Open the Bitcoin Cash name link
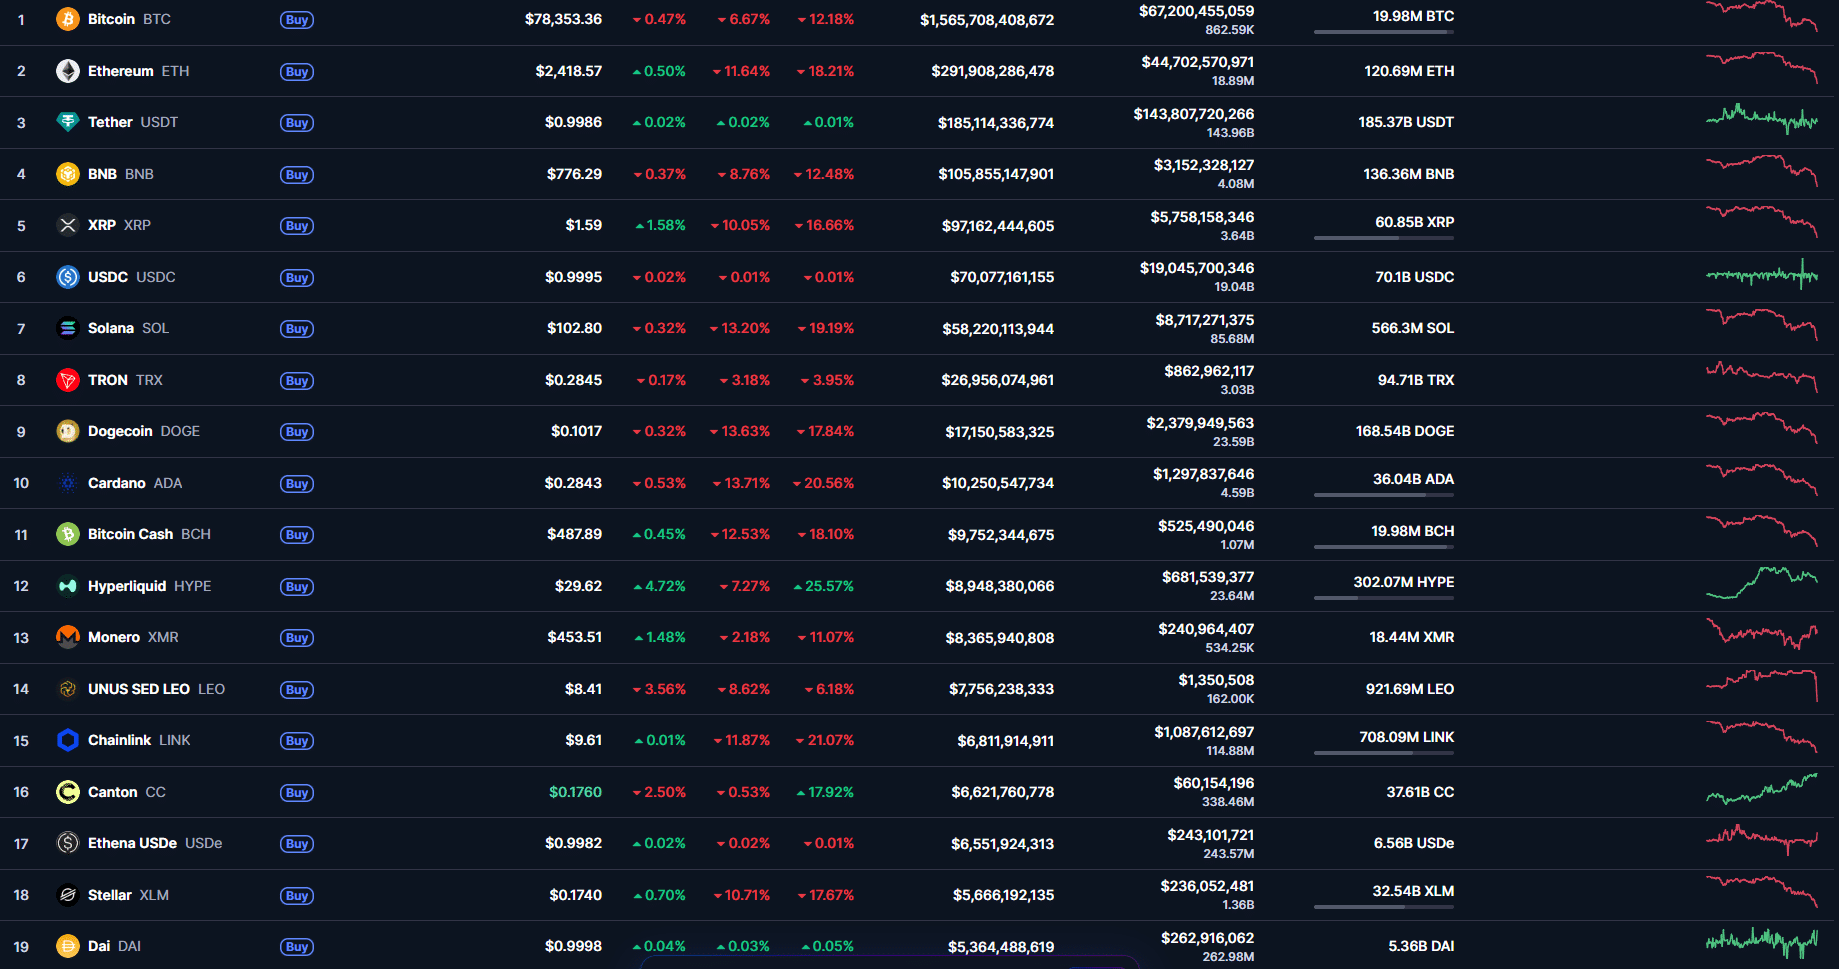1839x969 pixels. 130,534
